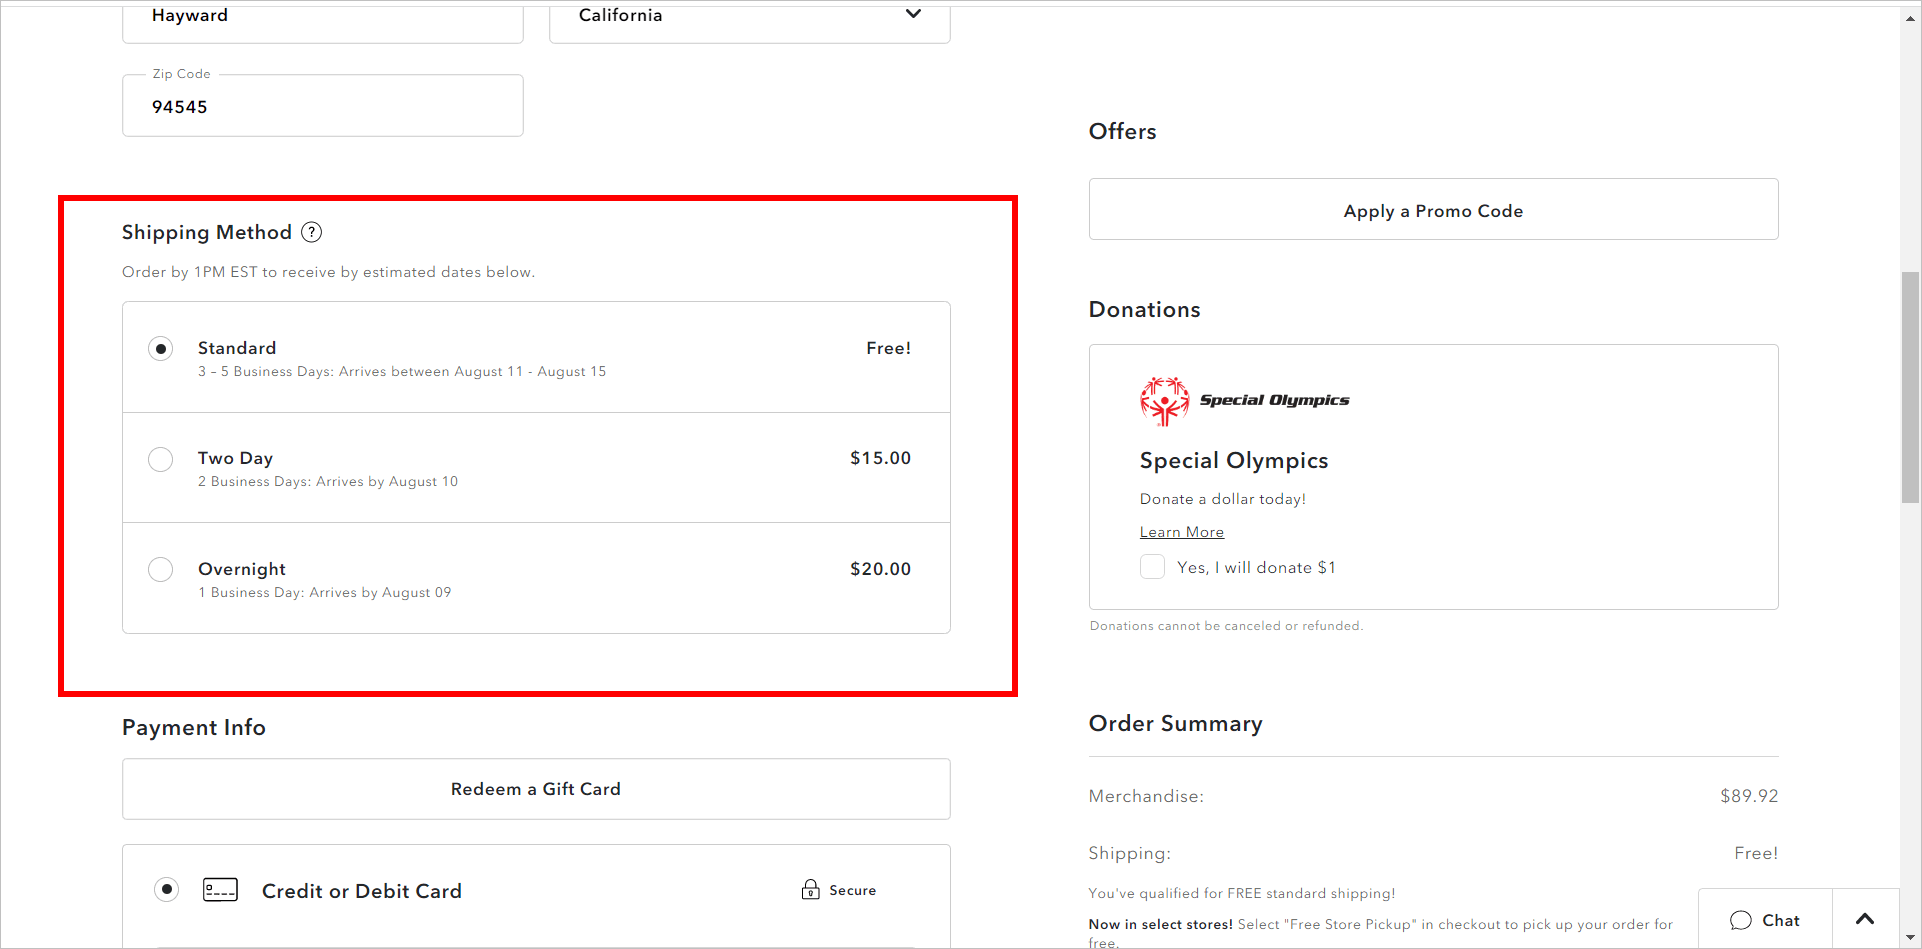
Task: Select the Two Day shipping option
Action: click(161, 459)
